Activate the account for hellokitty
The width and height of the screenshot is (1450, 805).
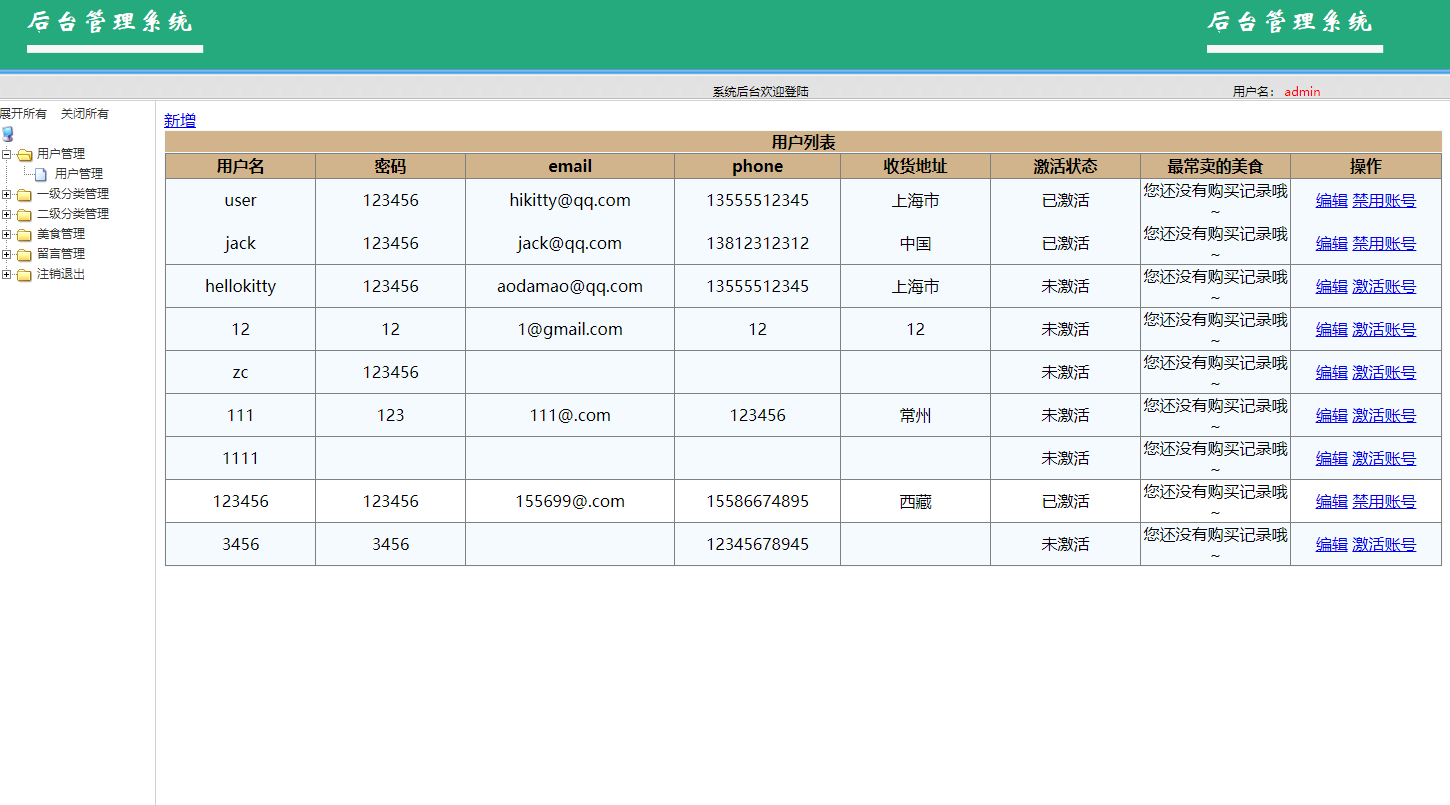coord(1384,286)
